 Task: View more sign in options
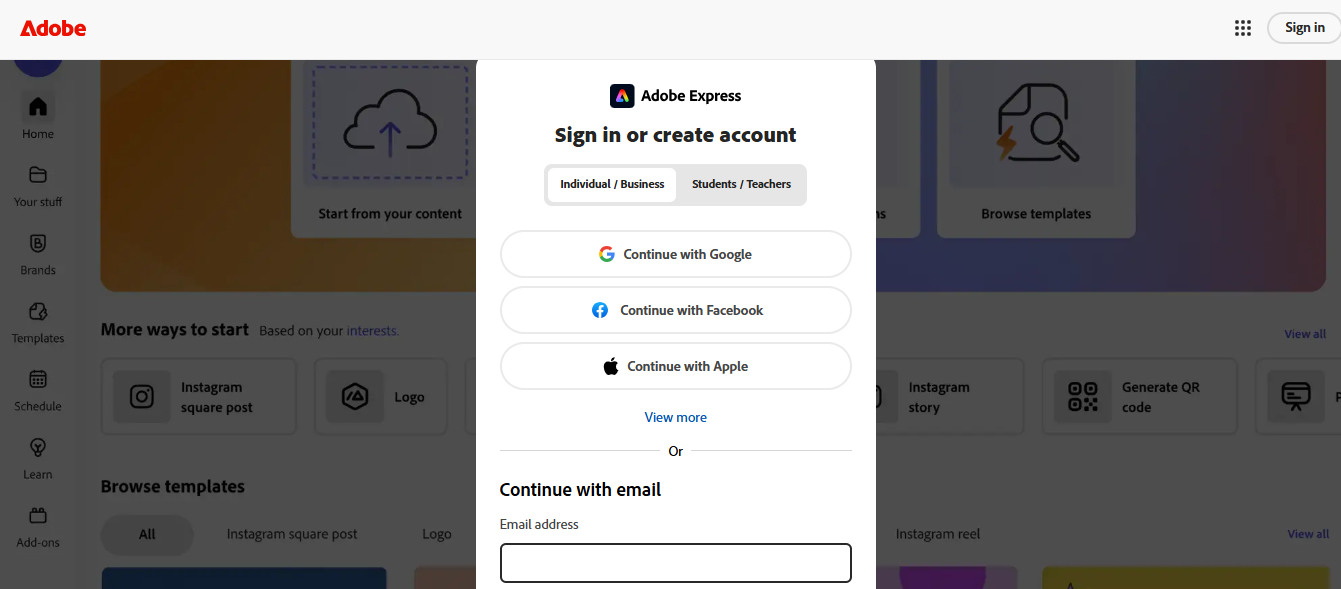pyautogui.click(x=675, y=417)
